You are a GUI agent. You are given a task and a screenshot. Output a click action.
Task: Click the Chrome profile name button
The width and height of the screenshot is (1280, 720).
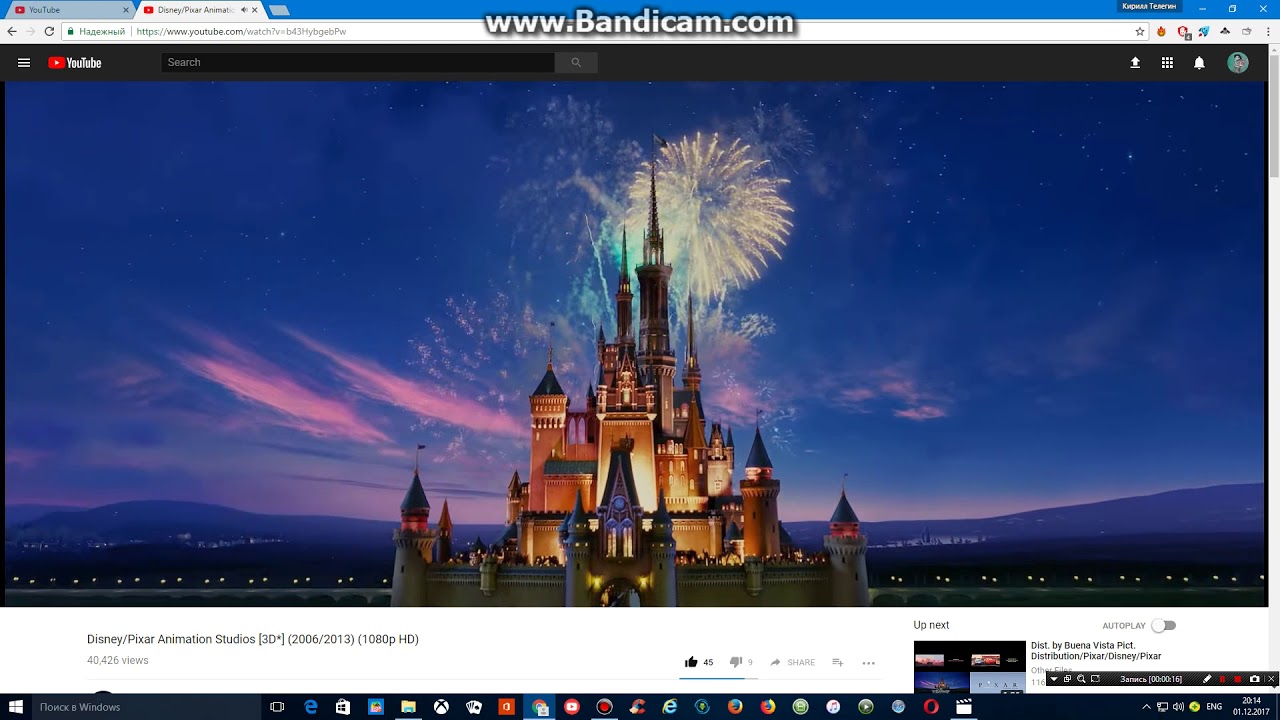(x=1149, y=7)
